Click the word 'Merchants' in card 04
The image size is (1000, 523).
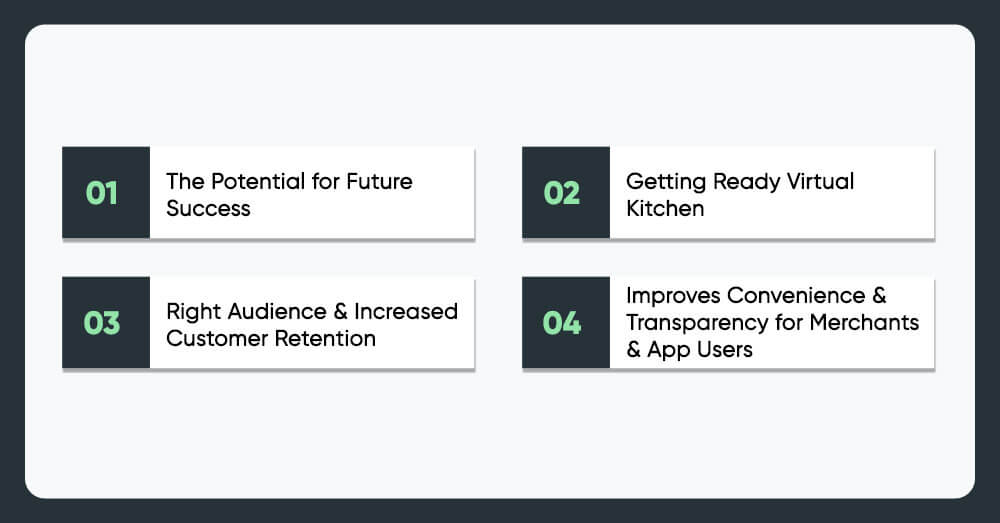pyautogui.click(x=864, y=322)
